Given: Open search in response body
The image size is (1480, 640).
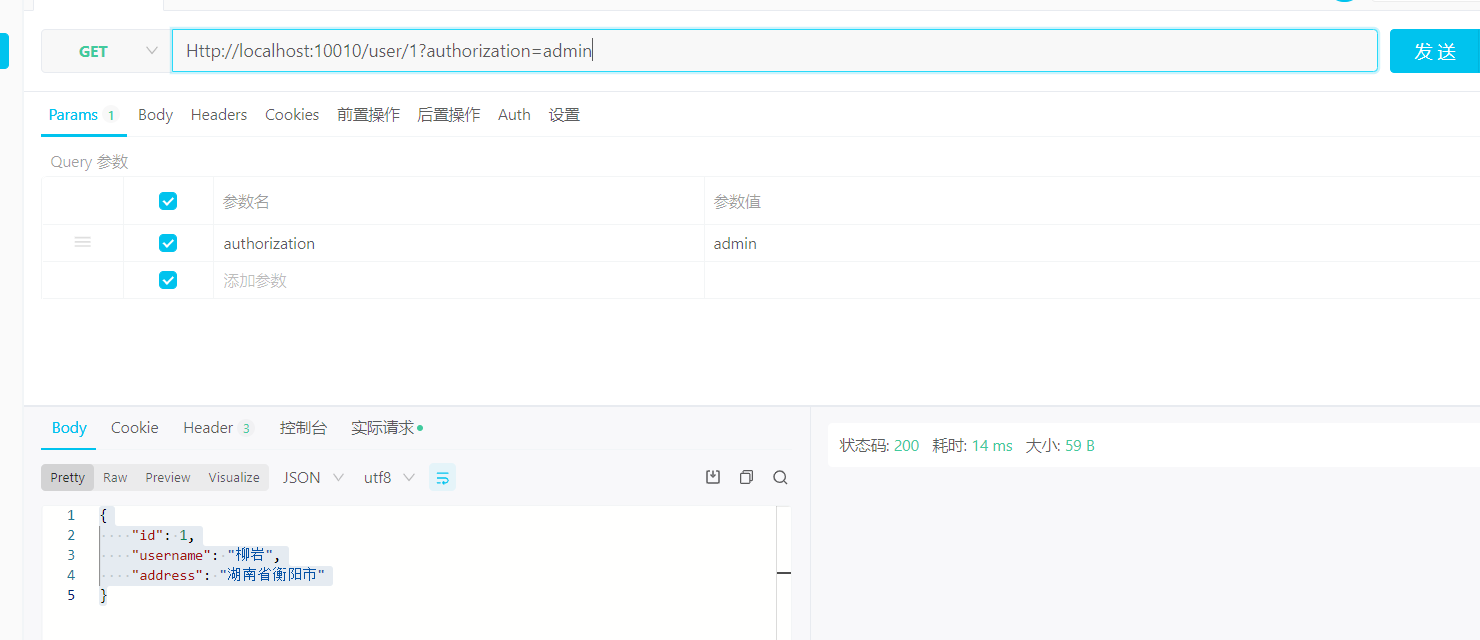Looking at the screenshot, I should click(x=780, y=477).
